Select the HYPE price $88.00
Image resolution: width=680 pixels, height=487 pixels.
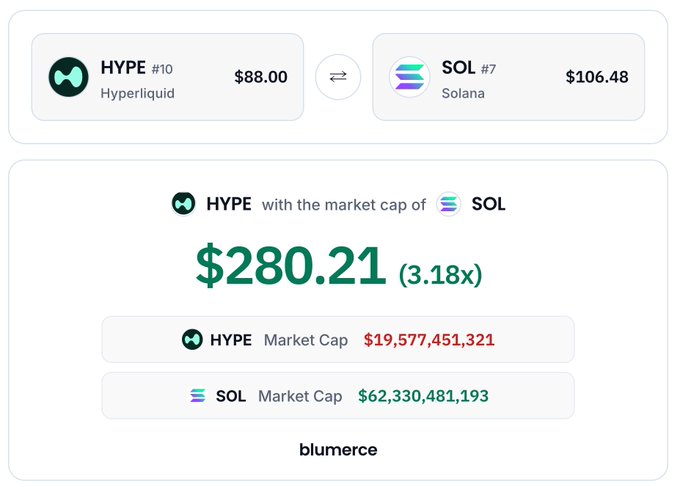[x=261, y=77]
